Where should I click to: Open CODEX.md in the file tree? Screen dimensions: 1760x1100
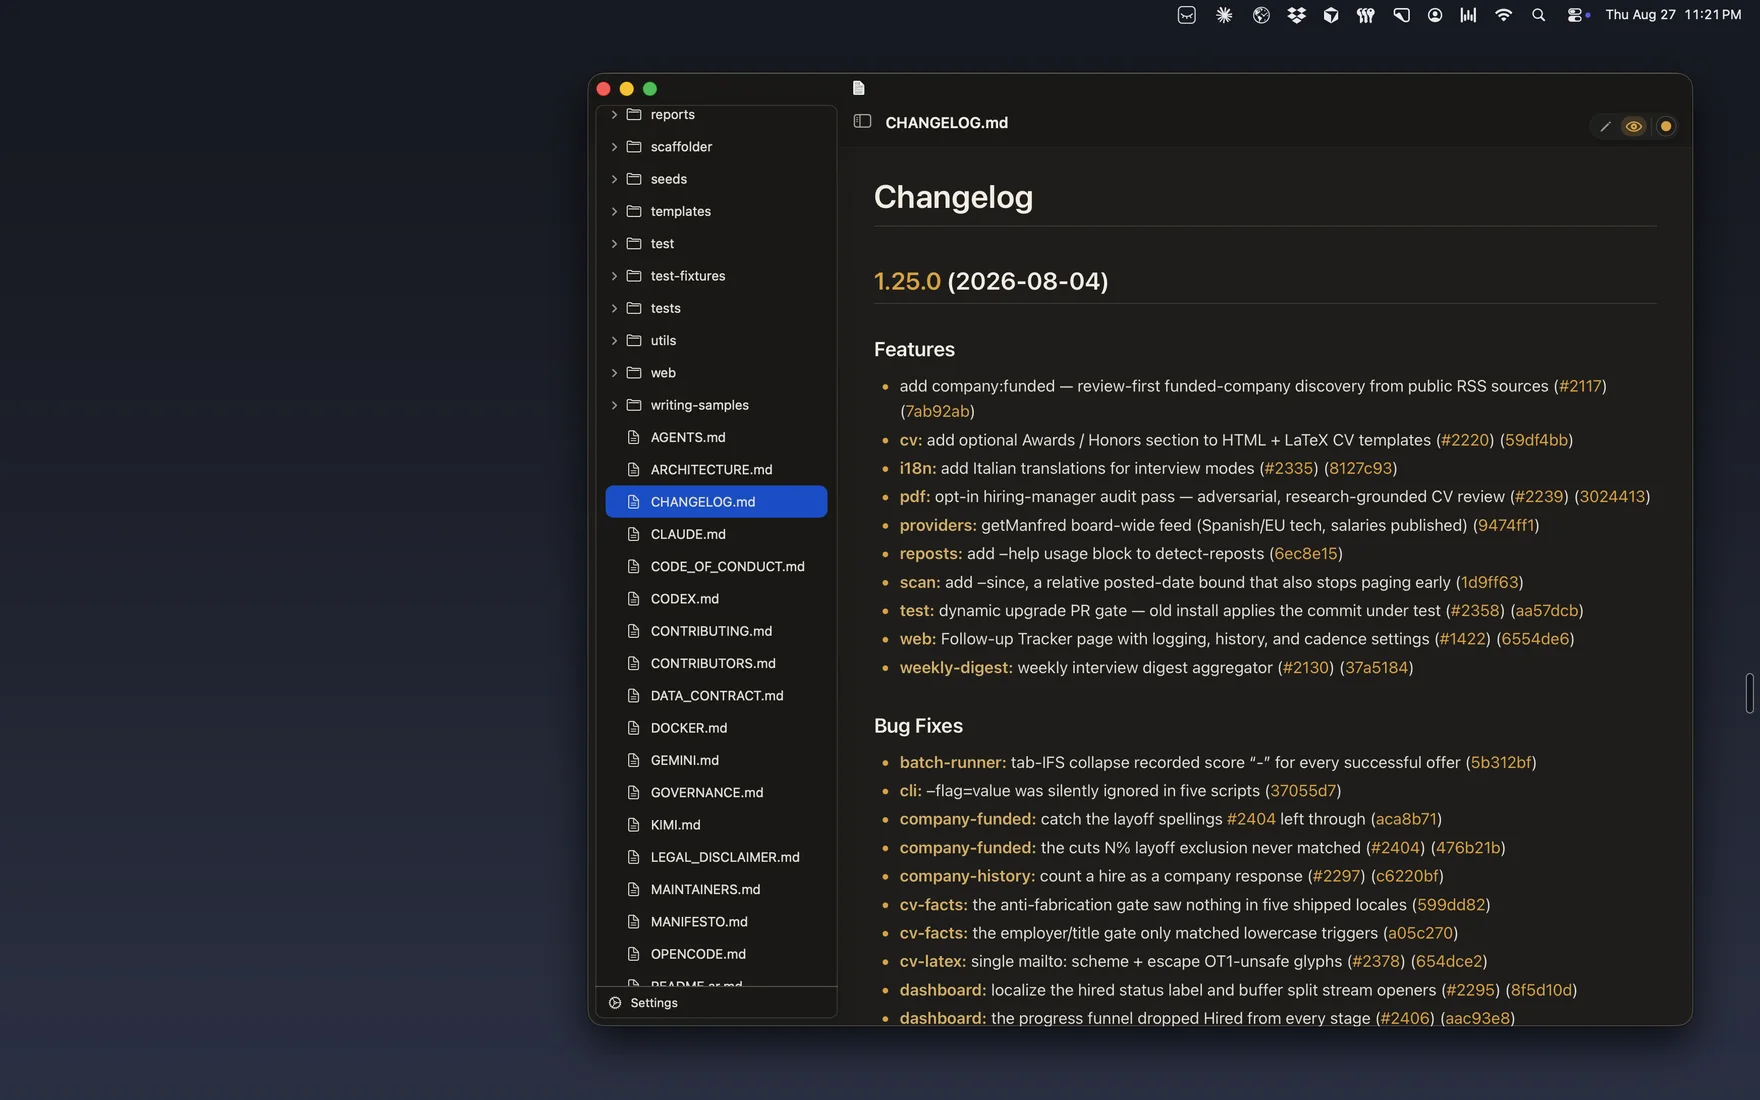716,598
